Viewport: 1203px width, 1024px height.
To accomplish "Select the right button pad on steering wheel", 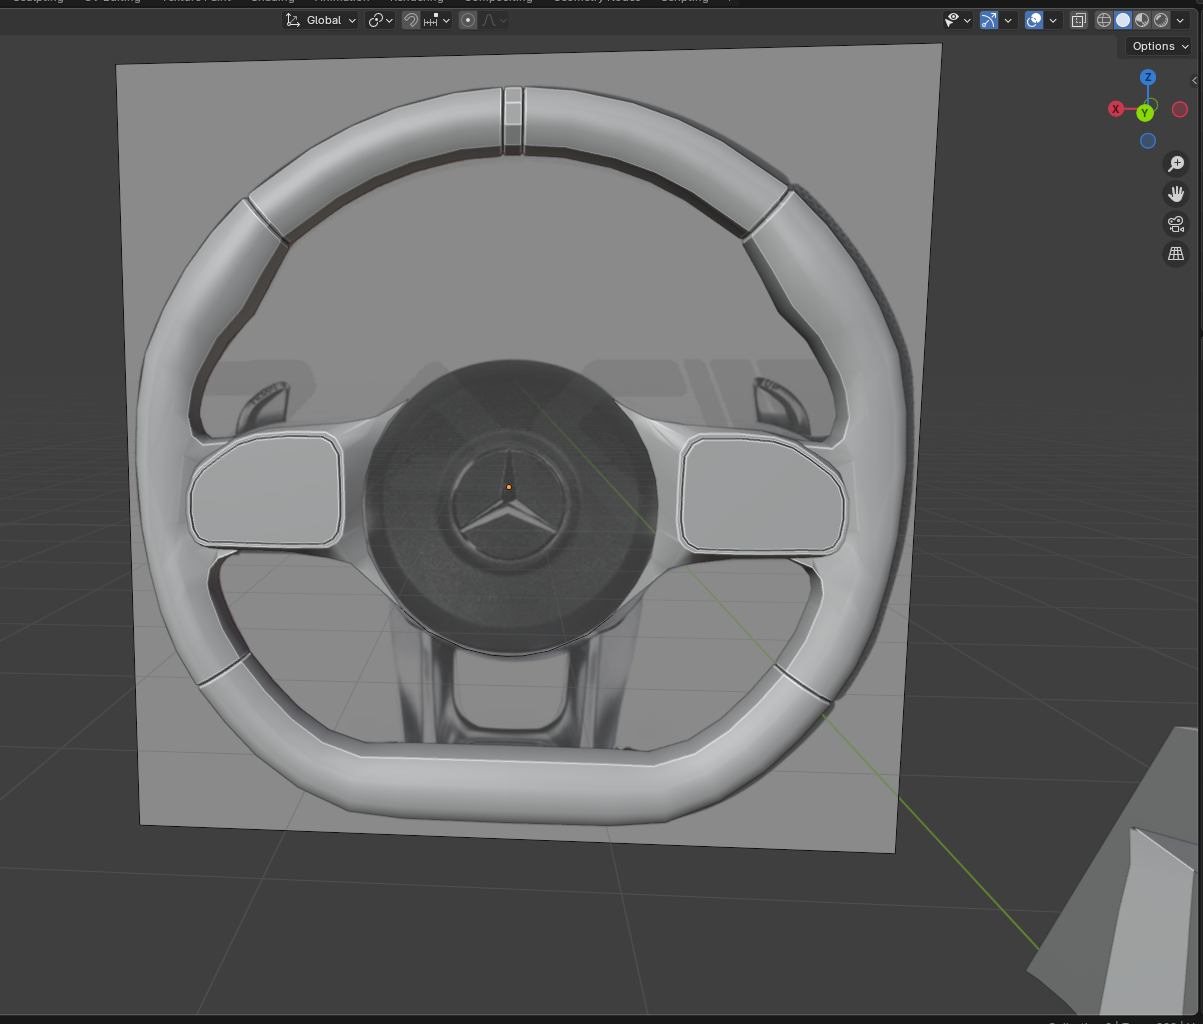I will coord(762,495).
